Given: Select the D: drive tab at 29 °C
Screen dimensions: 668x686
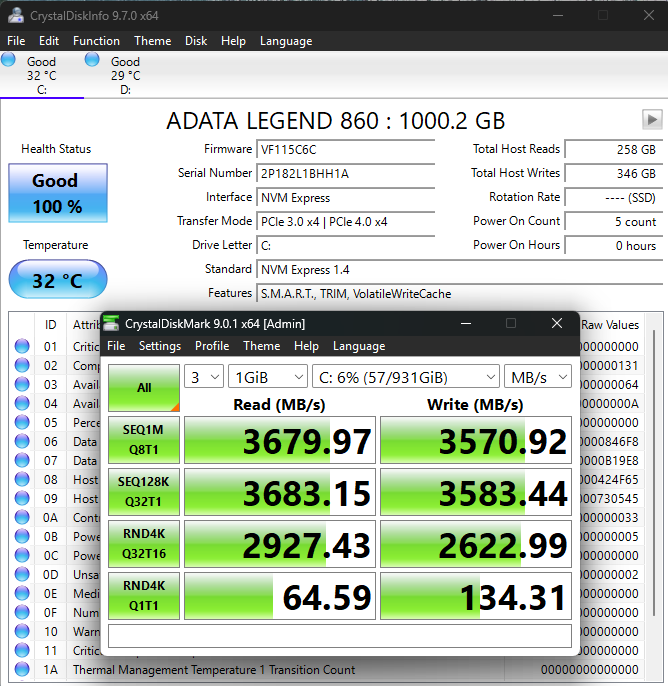Looking at the screenshot, I should click(x=126, y=75).
